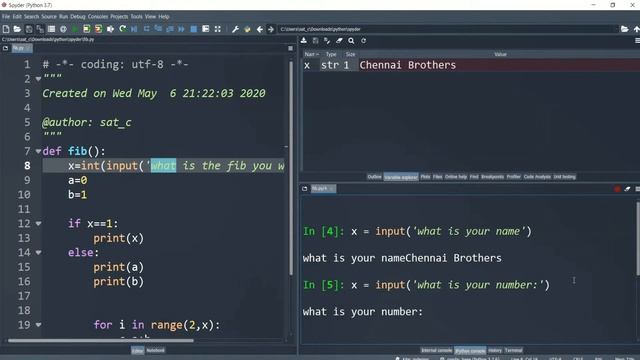Image resolution: width=640 pixels, height=360 pixels.
Task: Click the Save all files icon
Action: pos(40,29)
